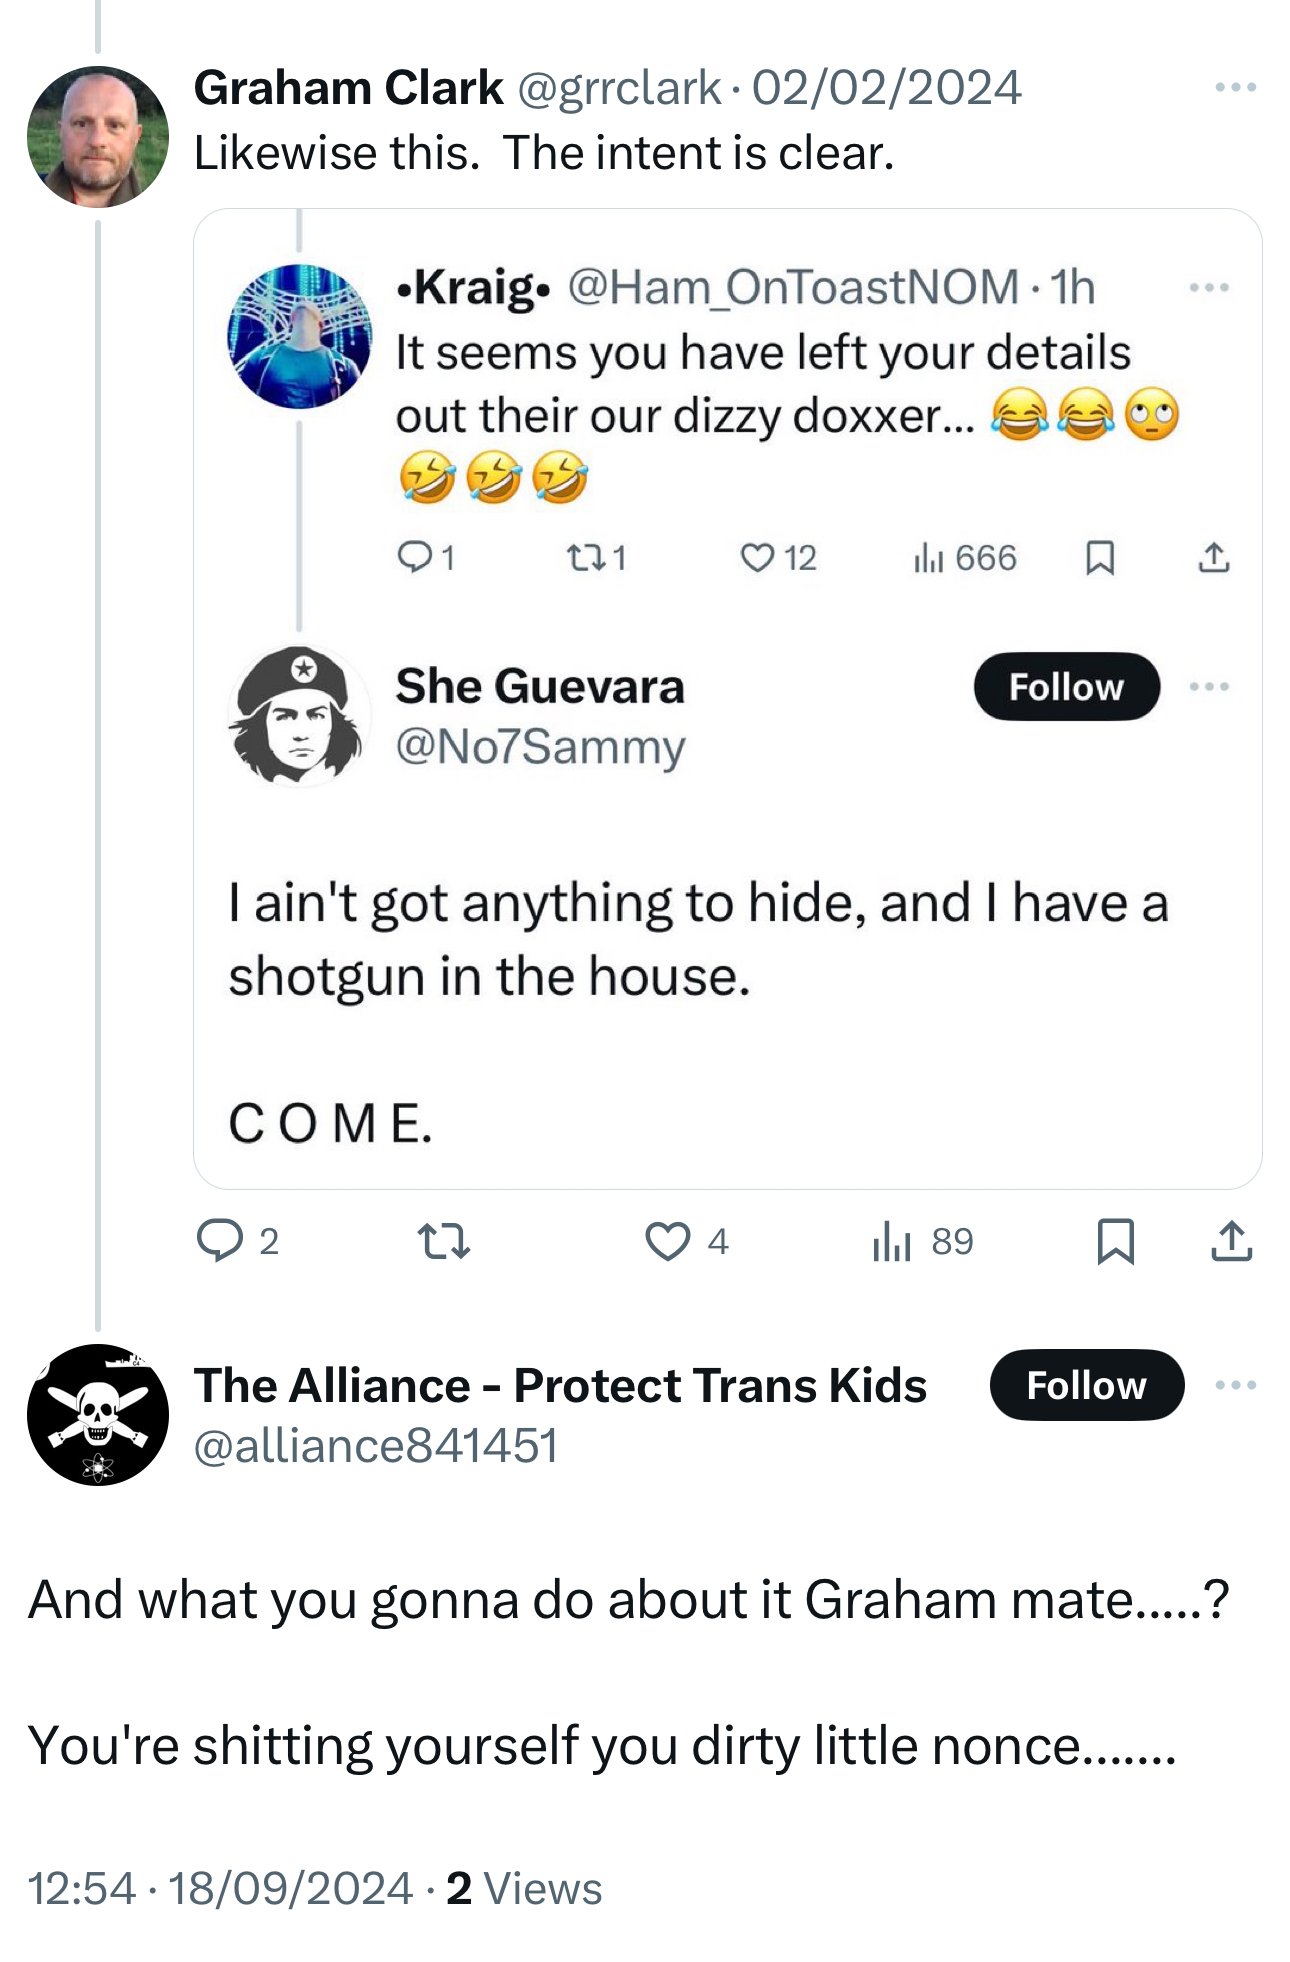The width and height of the screenshot is (1290, 1962).
Task: Open the tweet timestamp 12:54 · 18/09/2024
Action: 220,1889
